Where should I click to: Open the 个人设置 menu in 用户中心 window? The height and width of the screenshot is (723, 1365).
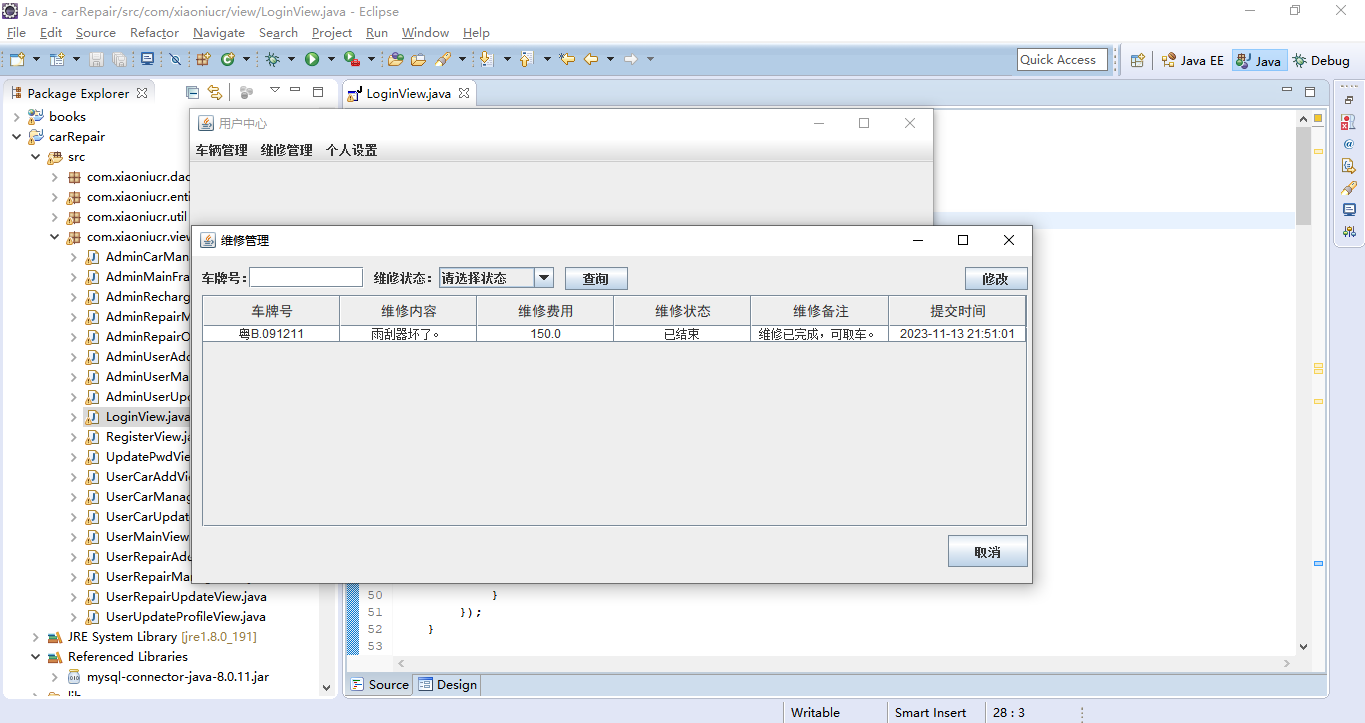point(351,150)
